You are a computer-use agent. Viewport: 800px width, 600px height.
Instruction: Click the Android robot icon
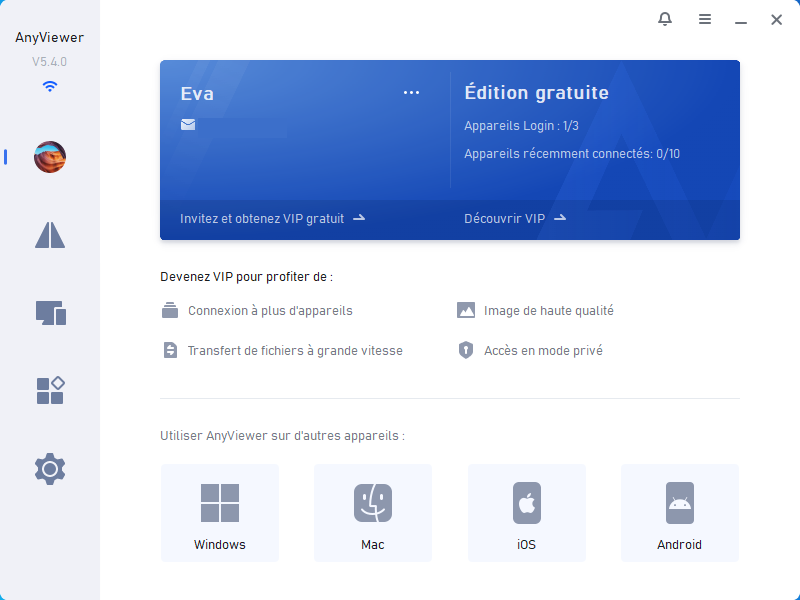coord(680,503)
